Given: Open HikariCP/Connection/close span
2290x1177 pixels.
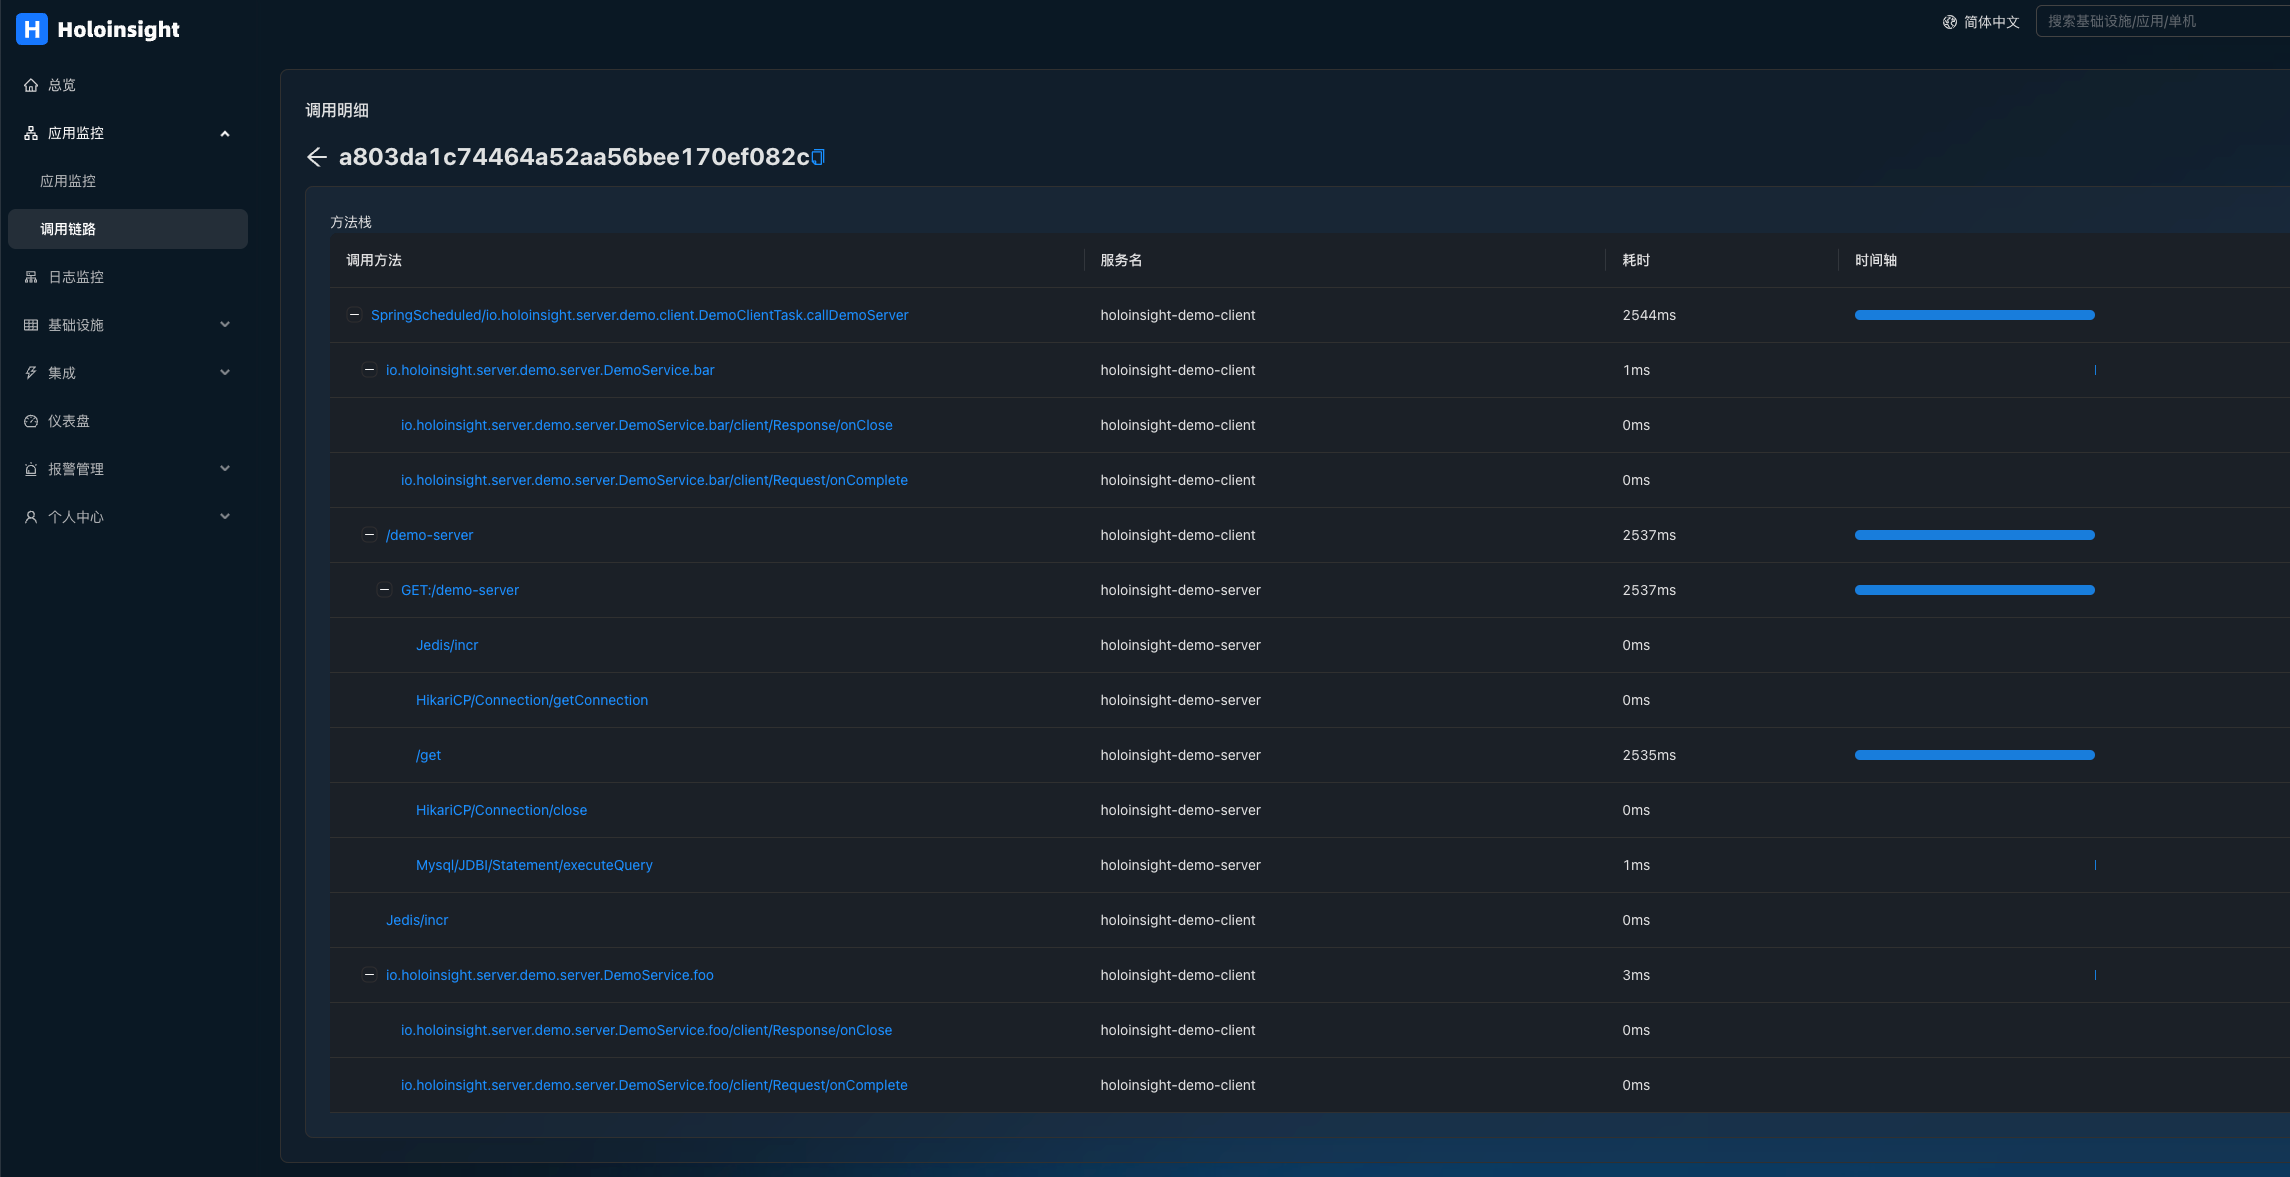Looking at the screenshot, I should 502,810.
